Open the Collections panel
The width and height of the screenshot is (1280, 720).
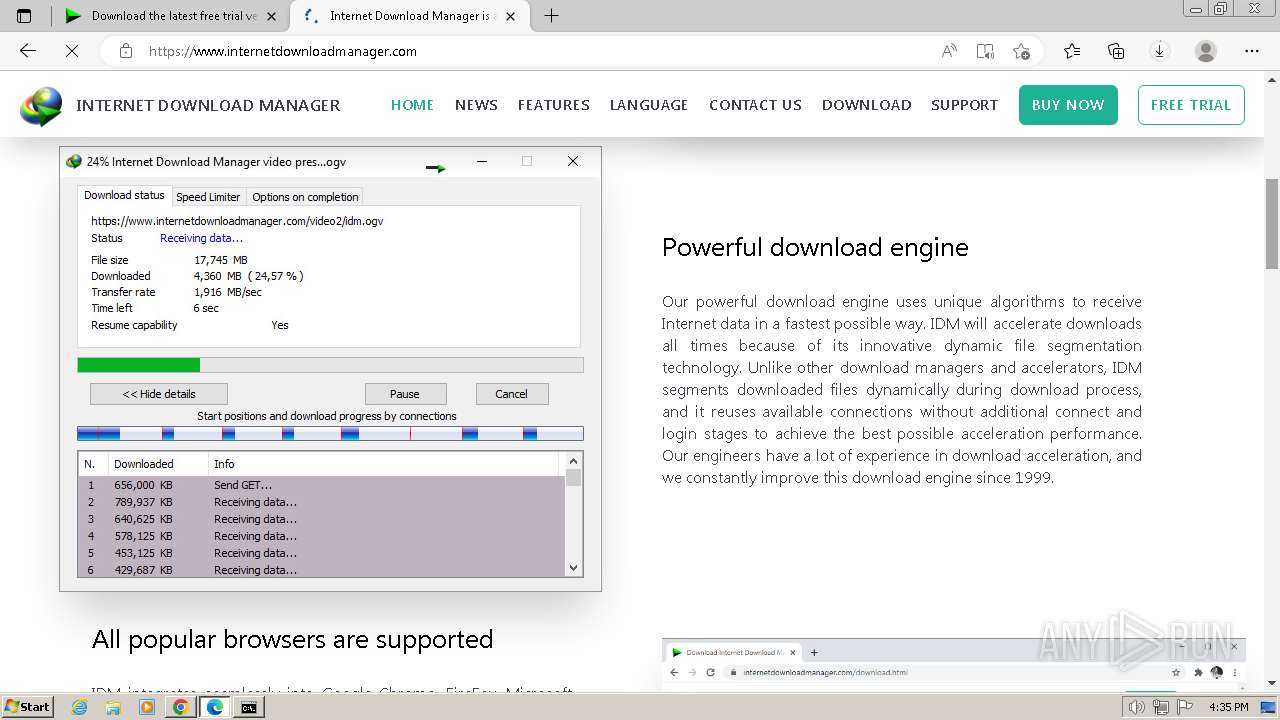point(1116,51)
